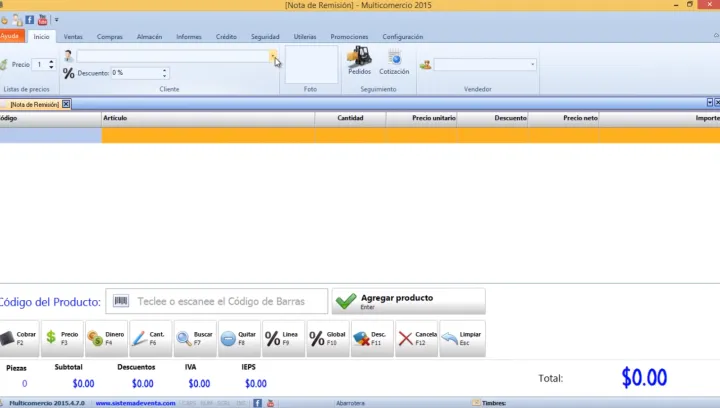Viewport: 720px width, 408px height.
Task: Switch to the Ventas ribbon tab
Action: click(73, 37)
